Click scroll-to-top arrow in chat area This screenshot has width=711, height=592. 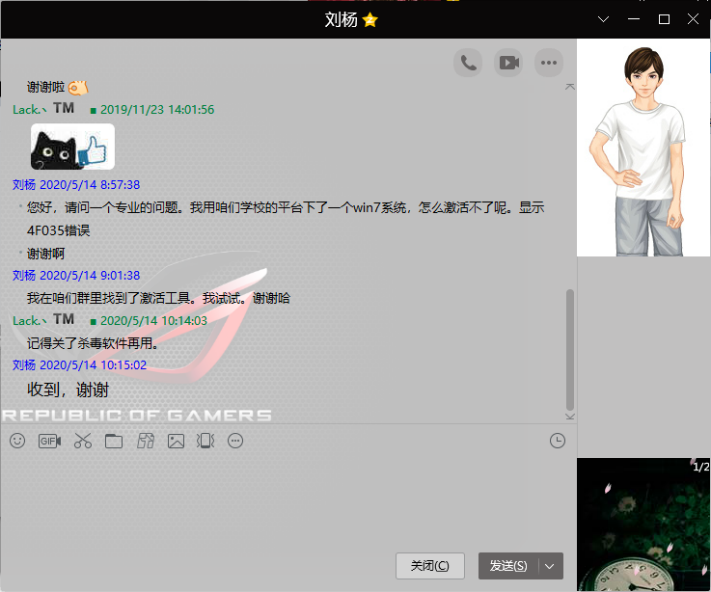(x=570, y=87)
